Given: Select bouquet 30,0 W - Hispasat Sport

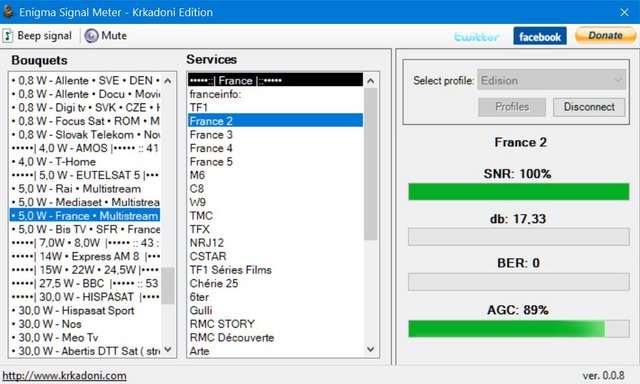Looking at the screenshot, I should [85, 310].
